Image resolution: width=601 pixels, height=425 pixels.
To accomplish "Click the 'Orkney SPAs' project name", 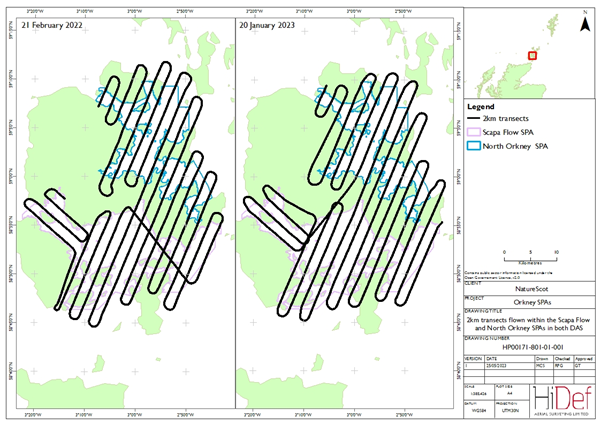I will tap(532, 302).
